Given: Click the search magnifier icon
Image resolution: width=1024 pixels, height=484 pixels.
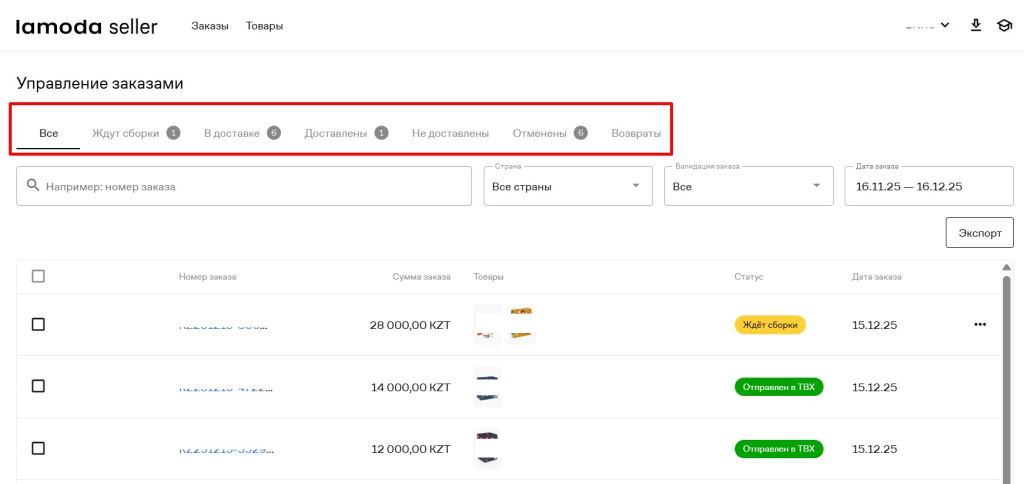Looking at the screenshot, I should coord(33,186).
